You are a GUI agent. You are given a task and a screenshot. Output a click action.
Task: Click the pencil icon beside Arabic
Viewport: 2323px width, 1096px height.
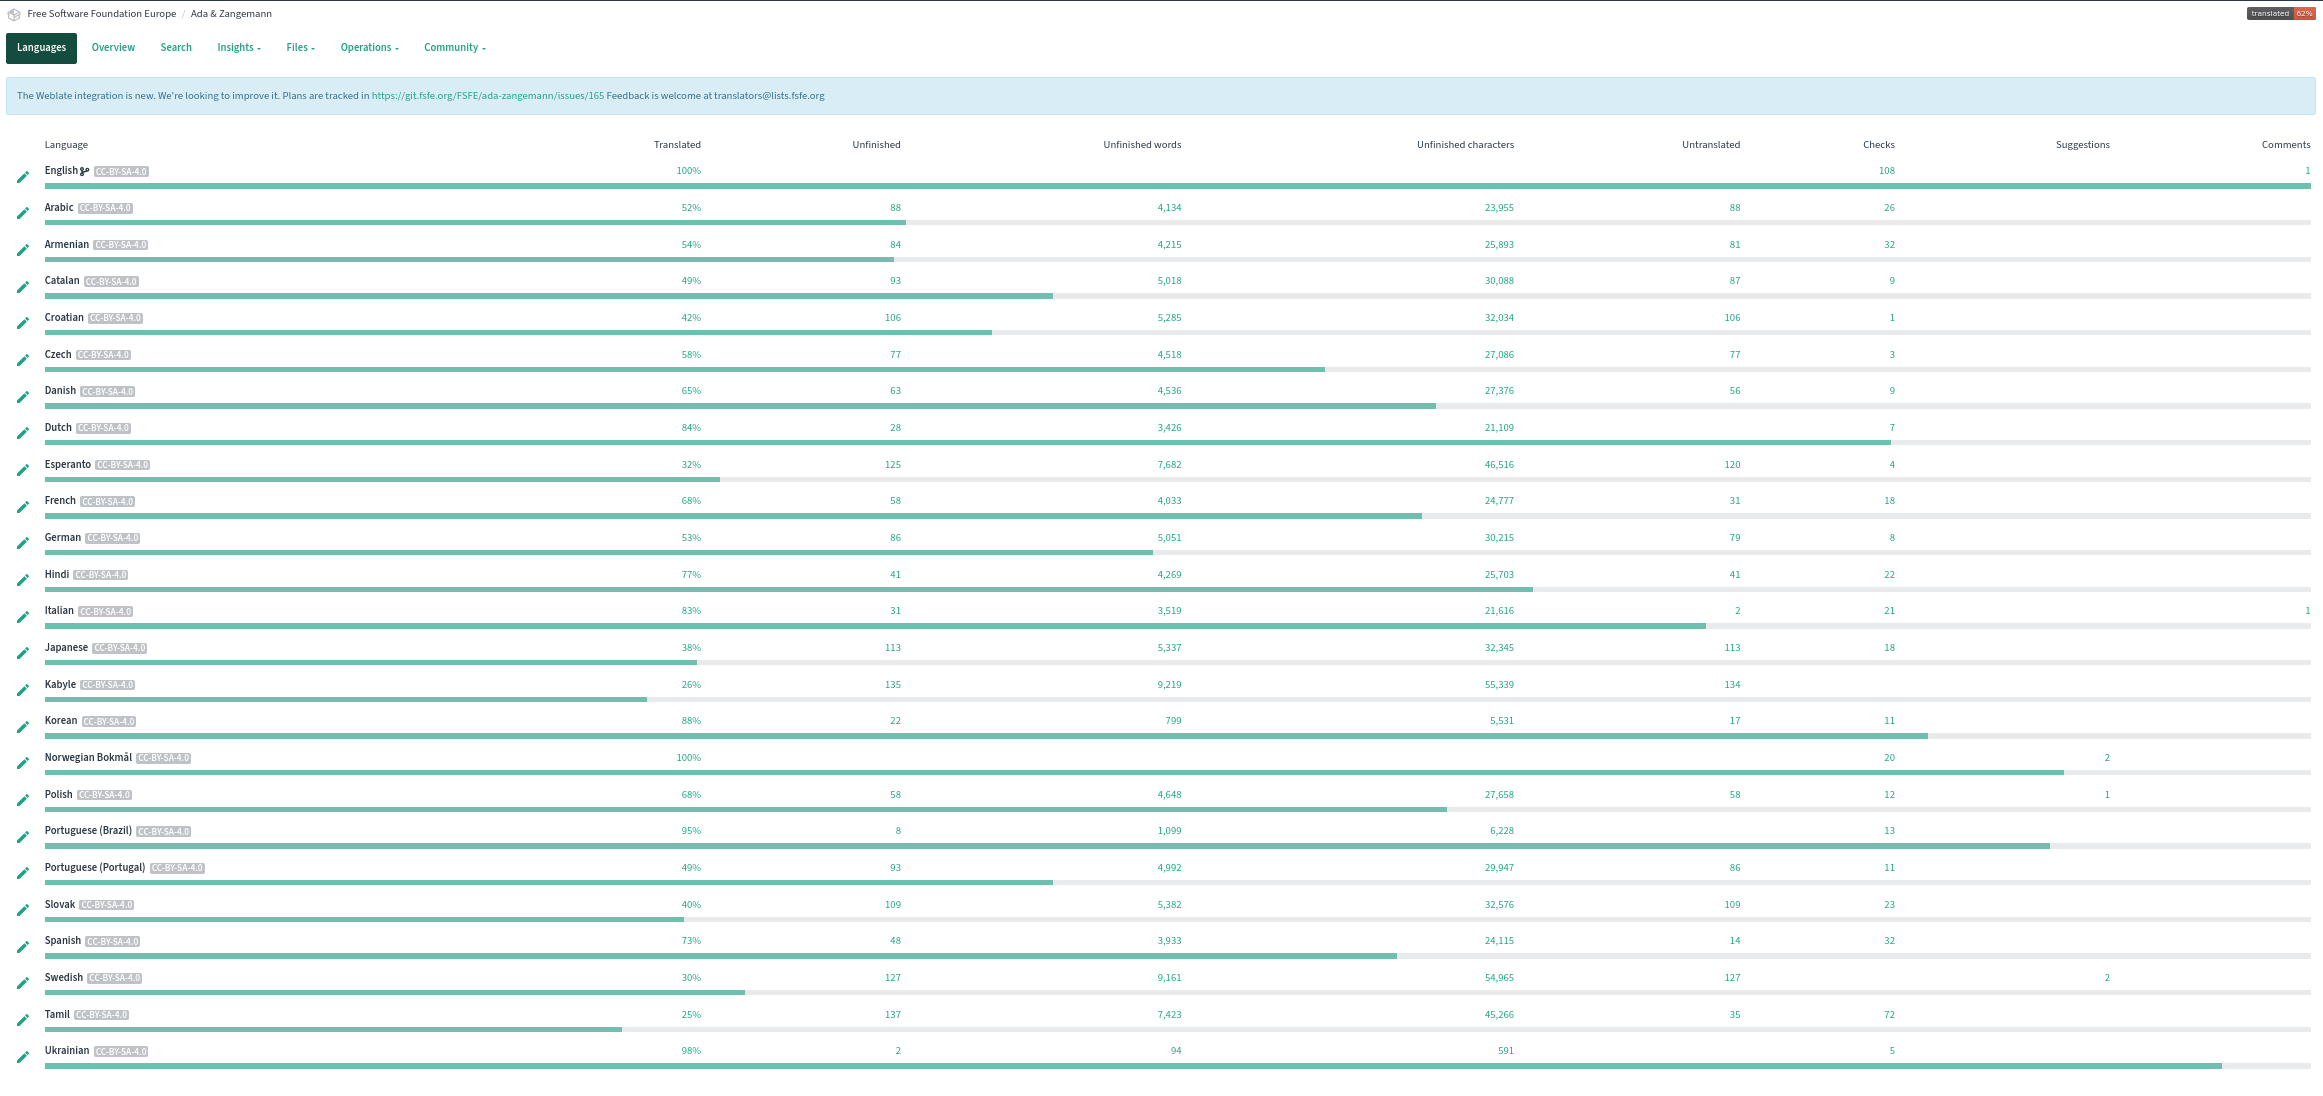[23, 213]
